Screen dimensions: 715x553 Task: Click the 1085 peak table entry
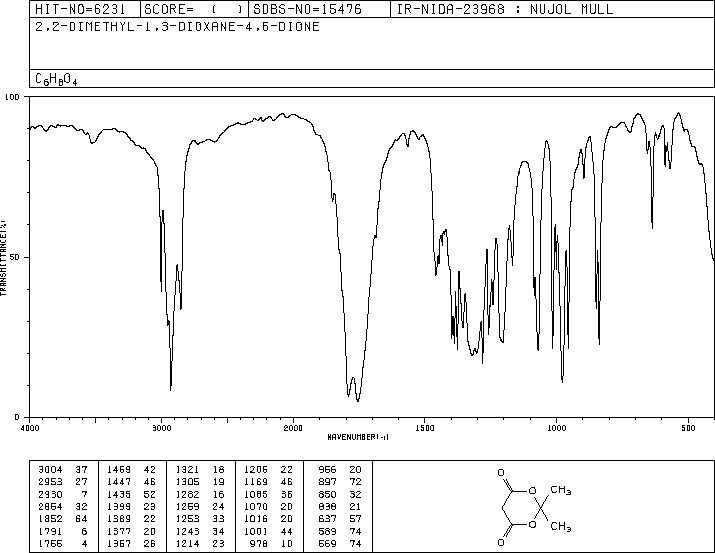(x=268, y=494)
